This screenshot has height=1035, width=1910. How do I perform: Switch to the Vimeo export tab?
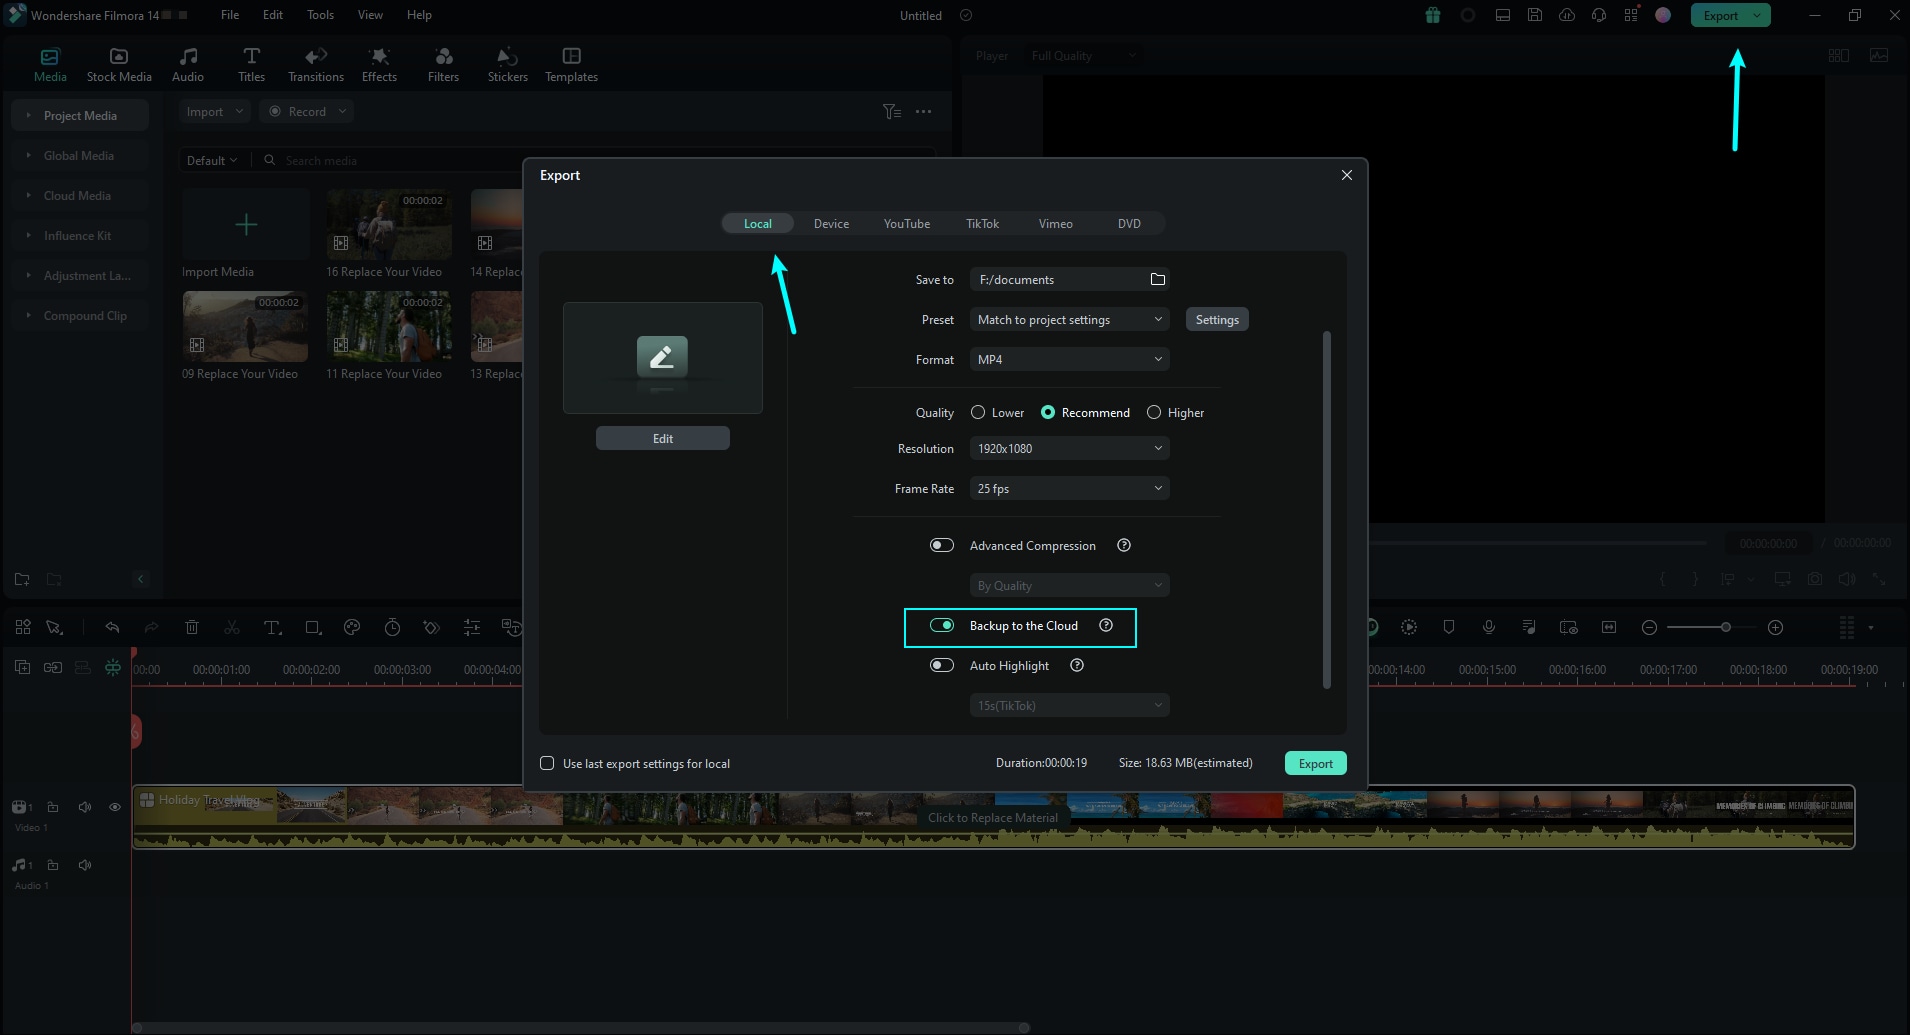pos(1055,223)
